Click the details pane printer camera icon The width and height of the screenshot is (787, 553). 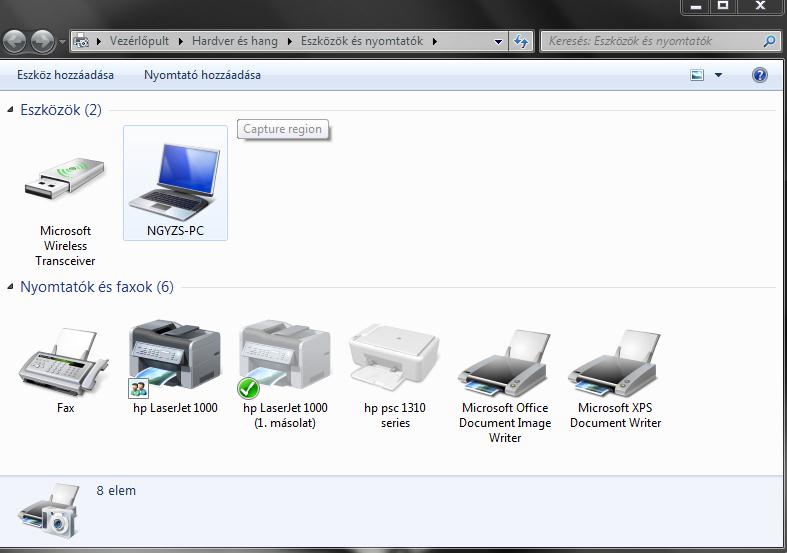point(49,511)
